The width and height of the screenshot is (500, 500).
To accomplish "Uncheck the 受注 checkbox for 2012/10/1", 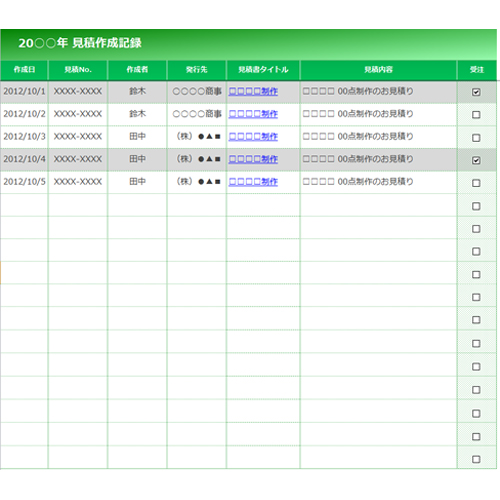I will (x=476, y=92).
